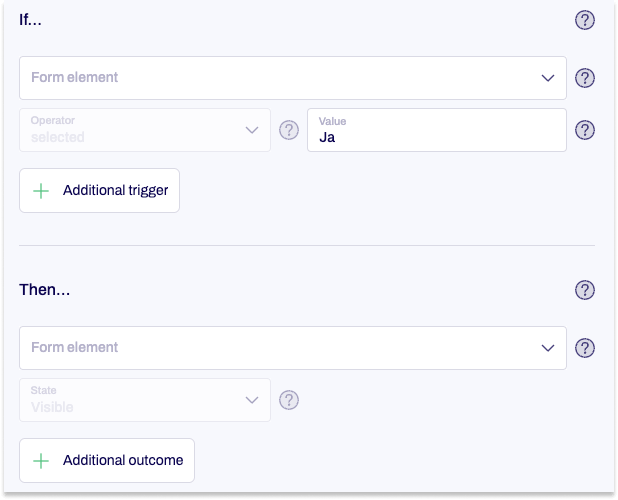618x500 pixels.
Task: Click the chevron arrow in the State box
Action: pos(252,400)
